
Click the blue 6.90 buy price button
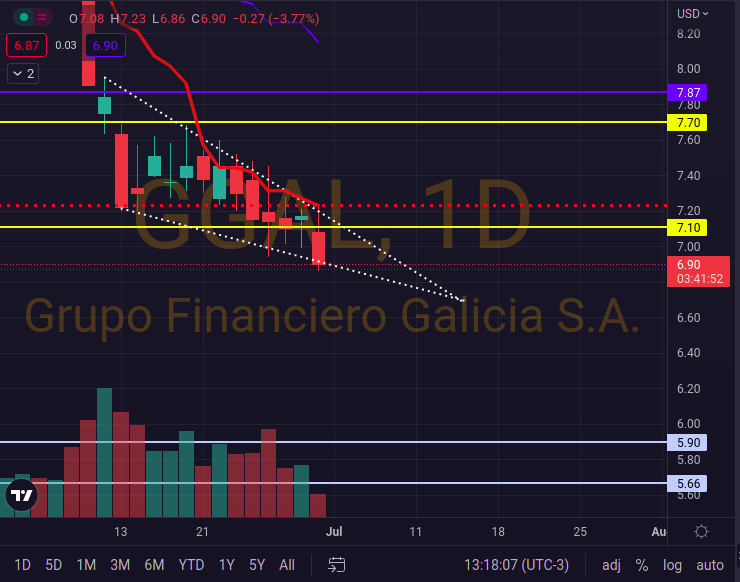tap(105, 45)
